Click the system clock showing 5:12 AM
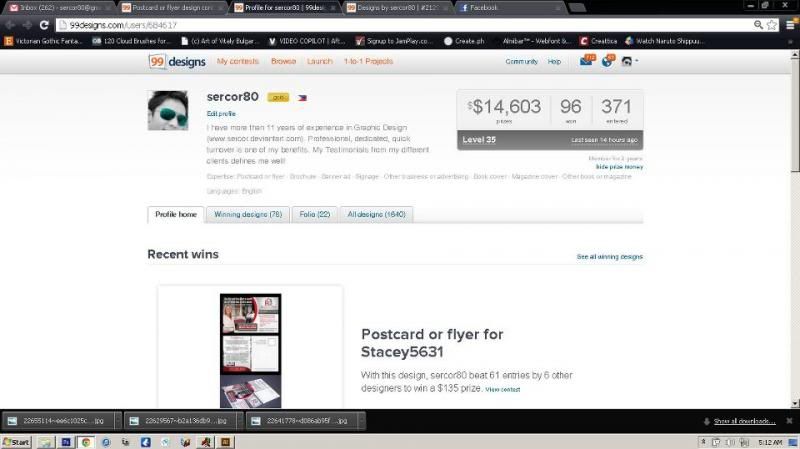Viewport: 800px width, 449px height. (770, 442)
